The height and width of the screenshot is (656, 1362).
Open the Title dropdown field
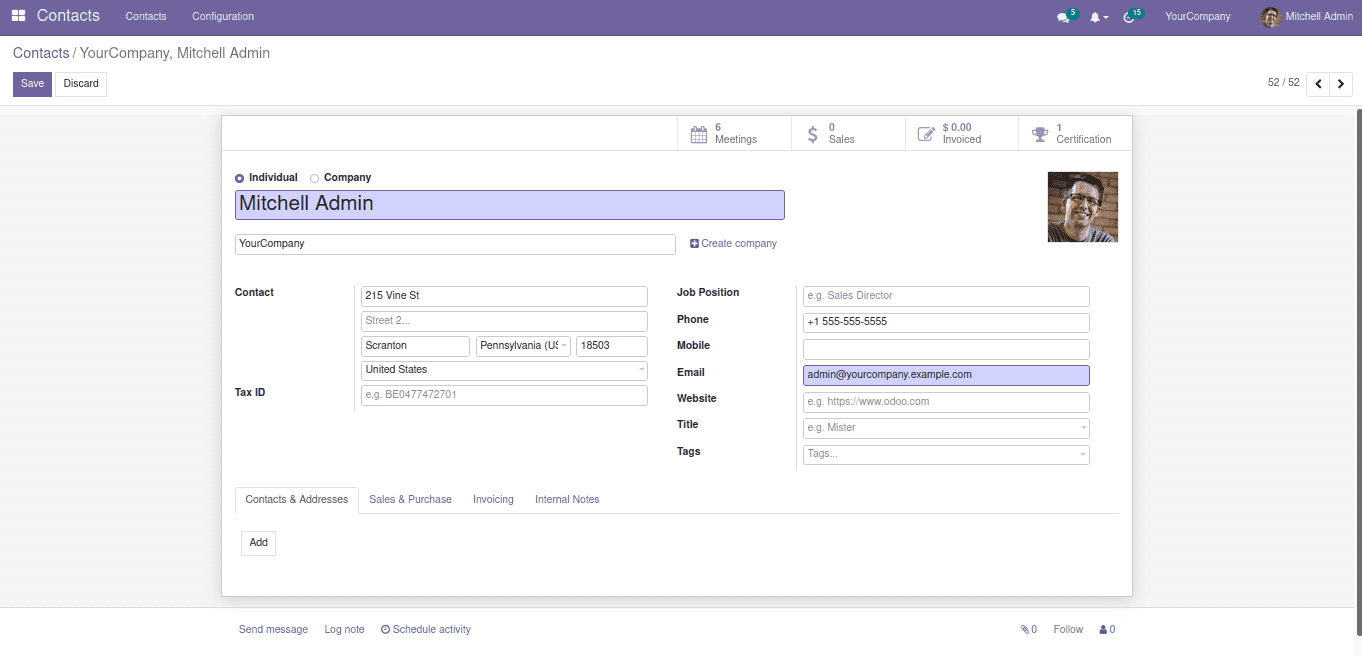[x=945, y=428]
